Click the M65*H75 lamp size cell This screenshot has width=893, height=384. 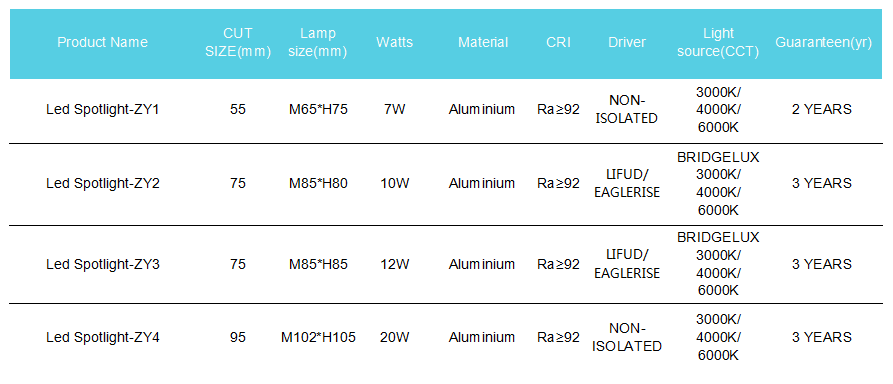pos(318,109)
